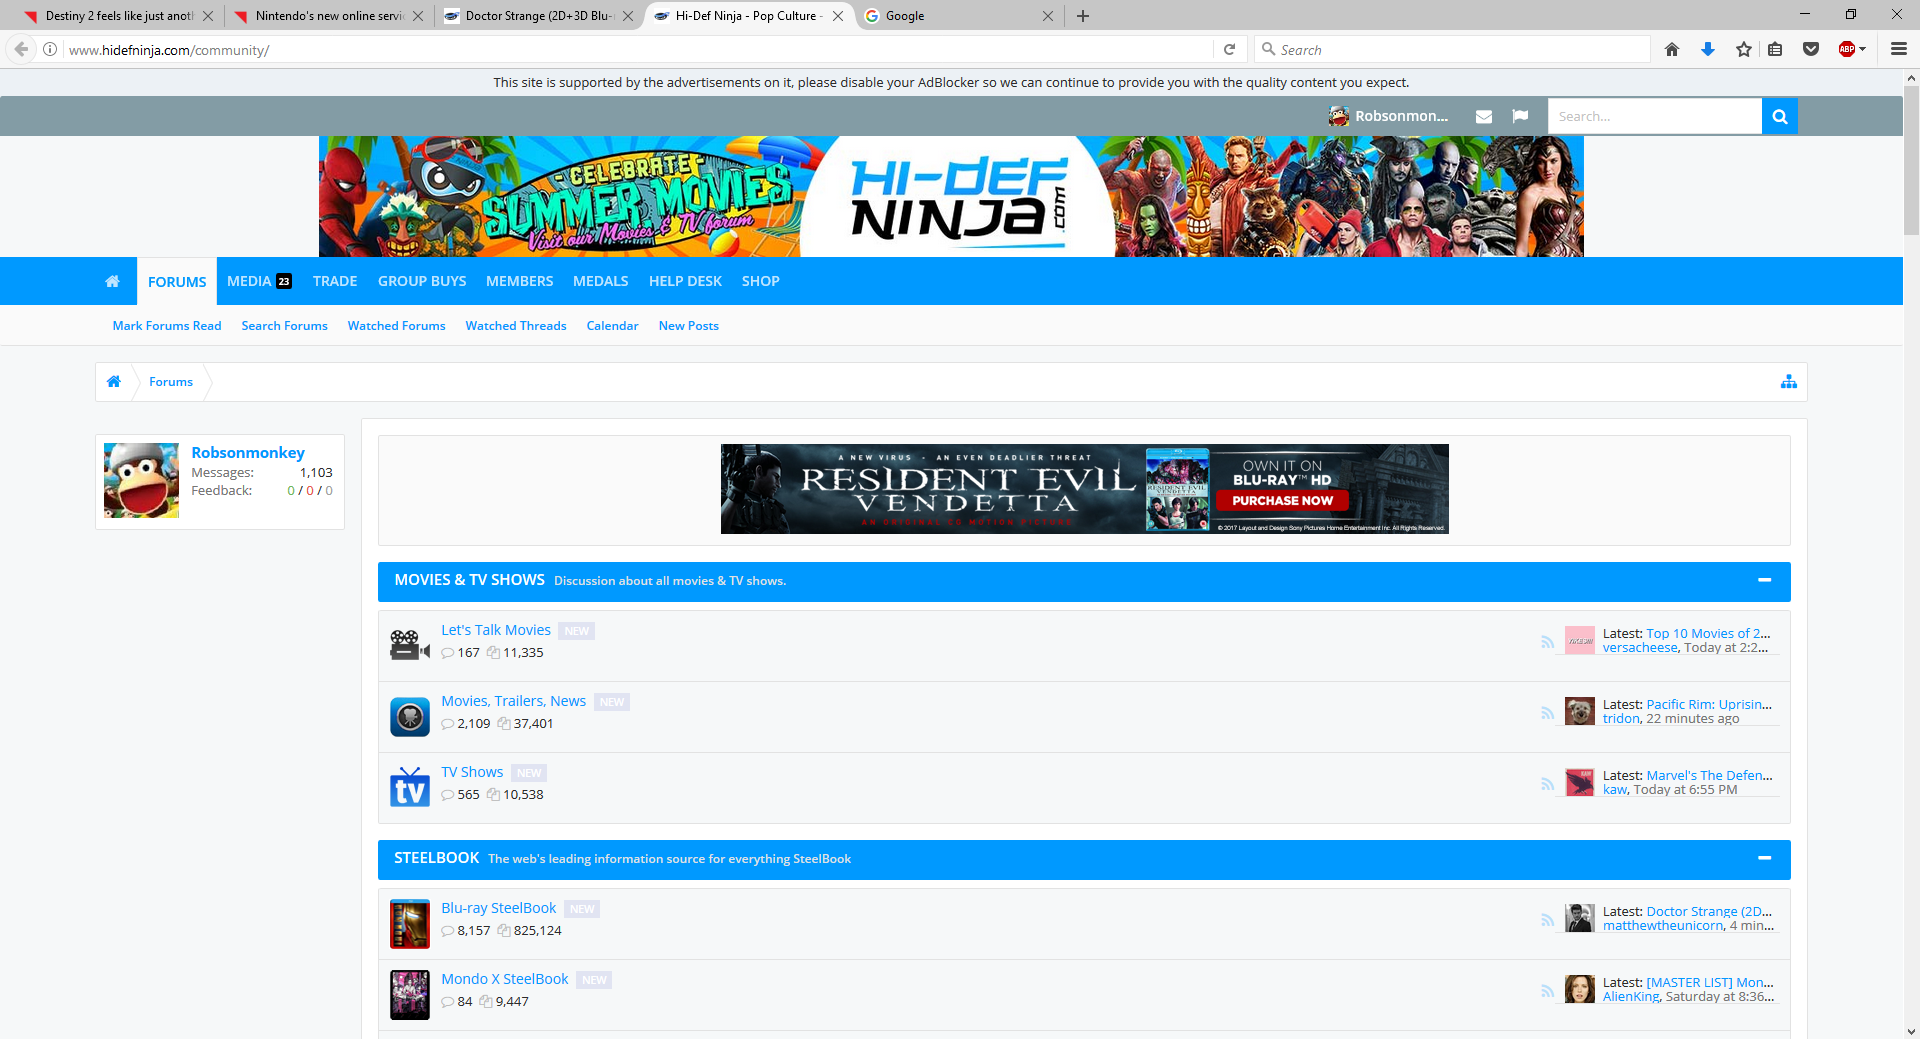Open the Blu-ray SteelBook forum link

click(x=499, y=908)
